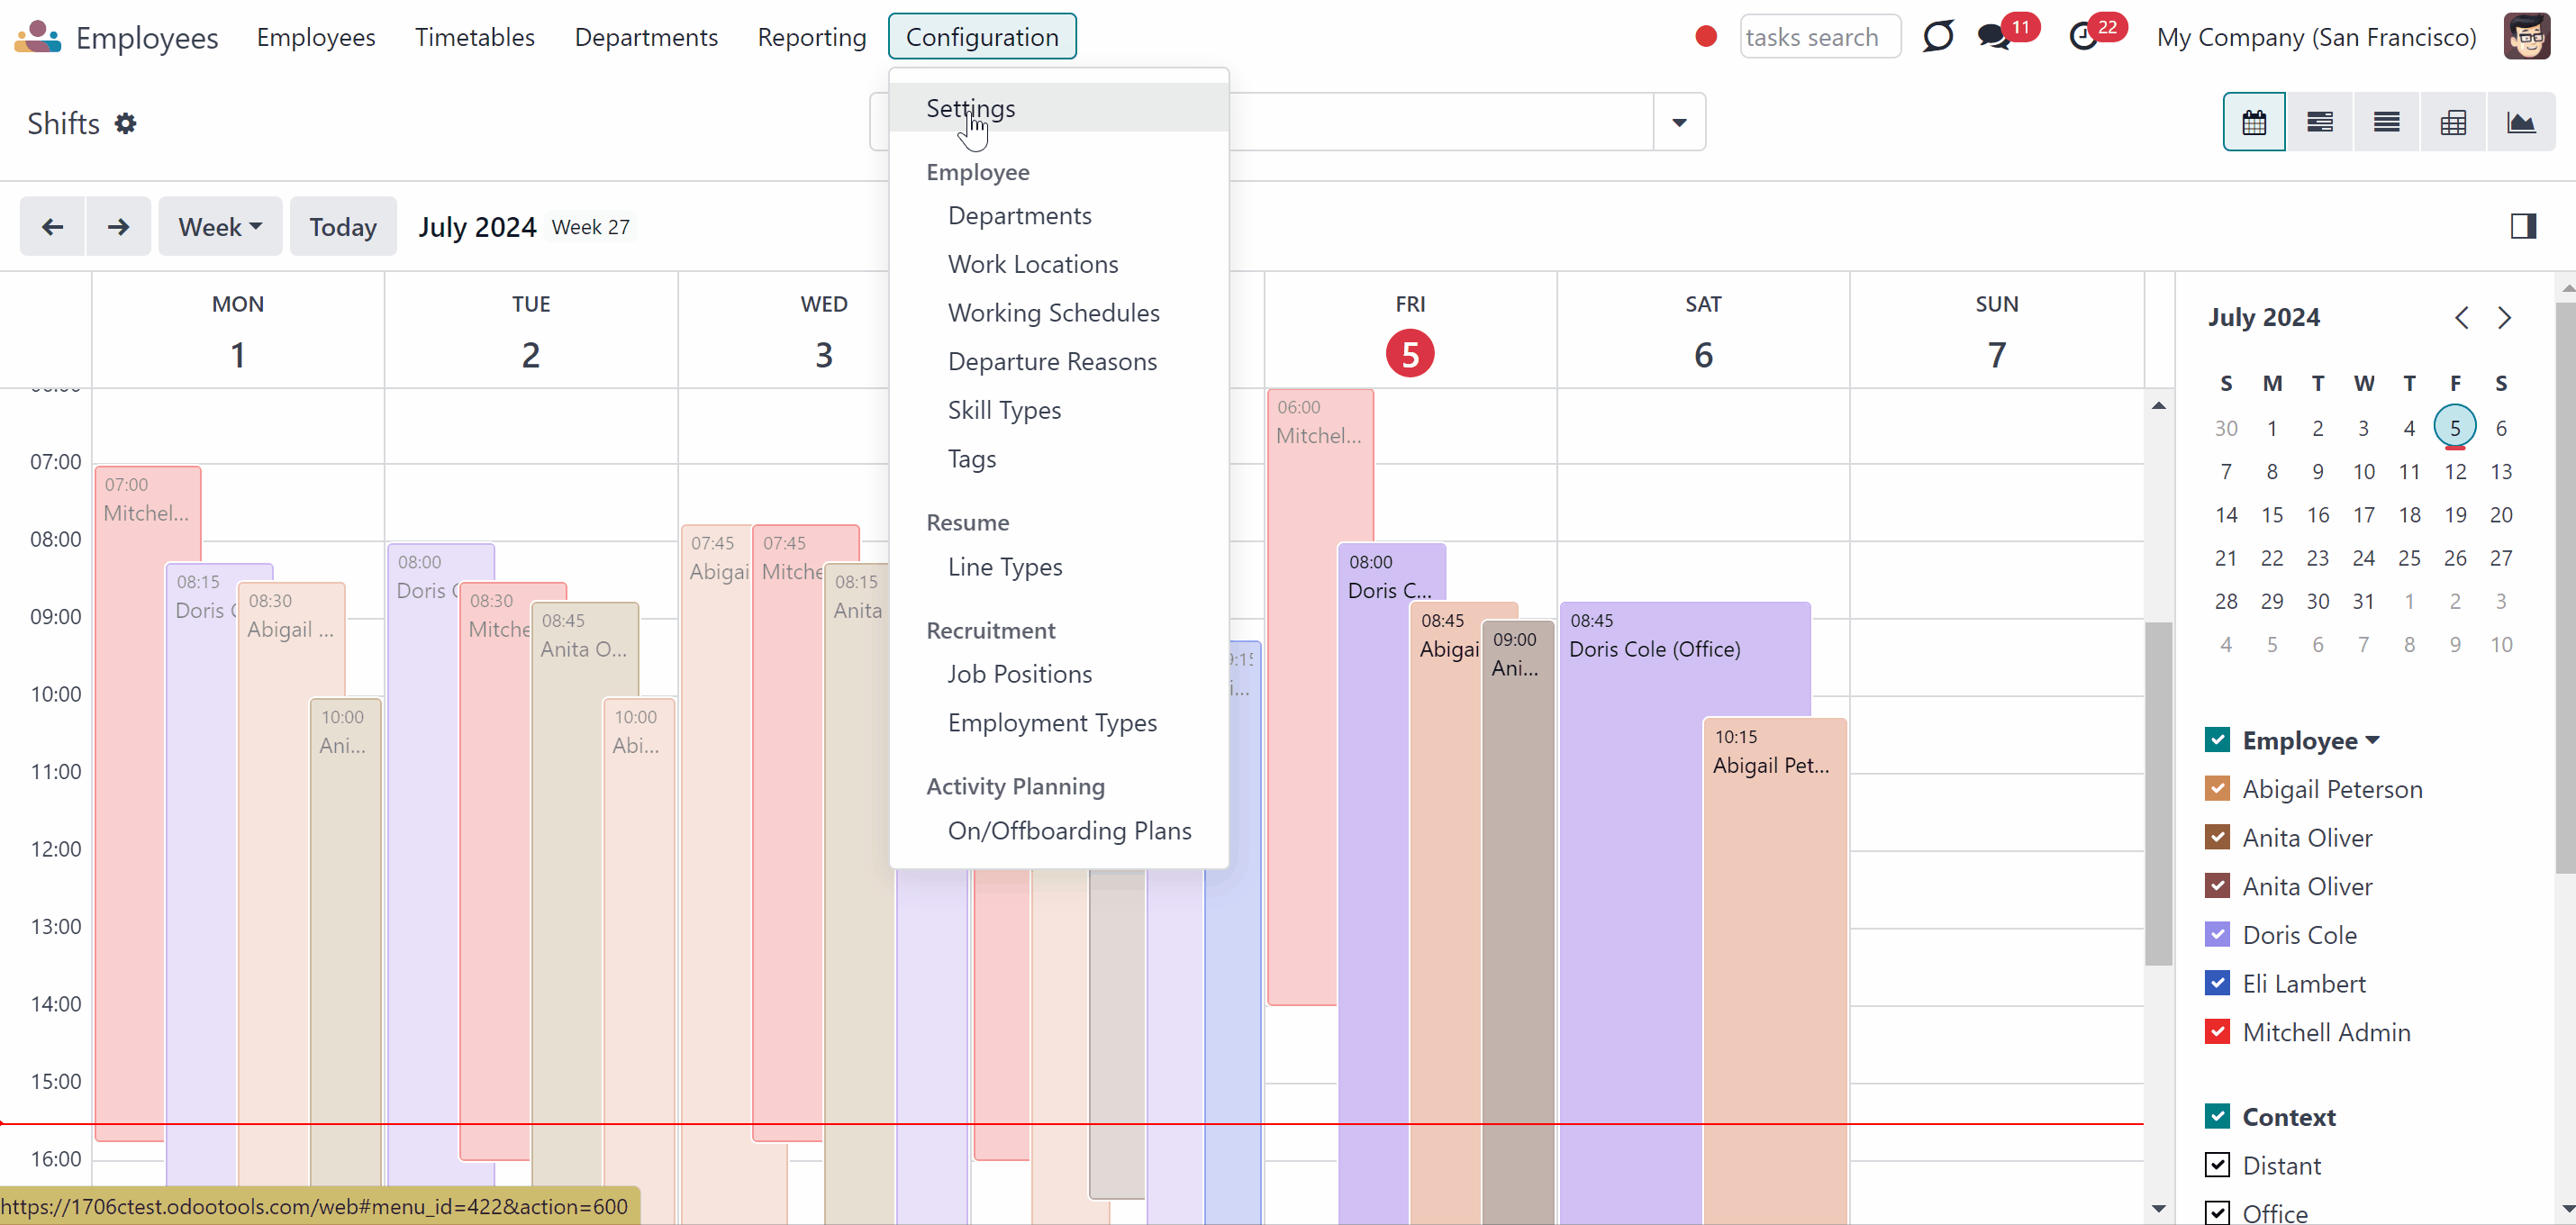Click the Today button
The image size is (2576, 1225).
click(x=343, y=226)
